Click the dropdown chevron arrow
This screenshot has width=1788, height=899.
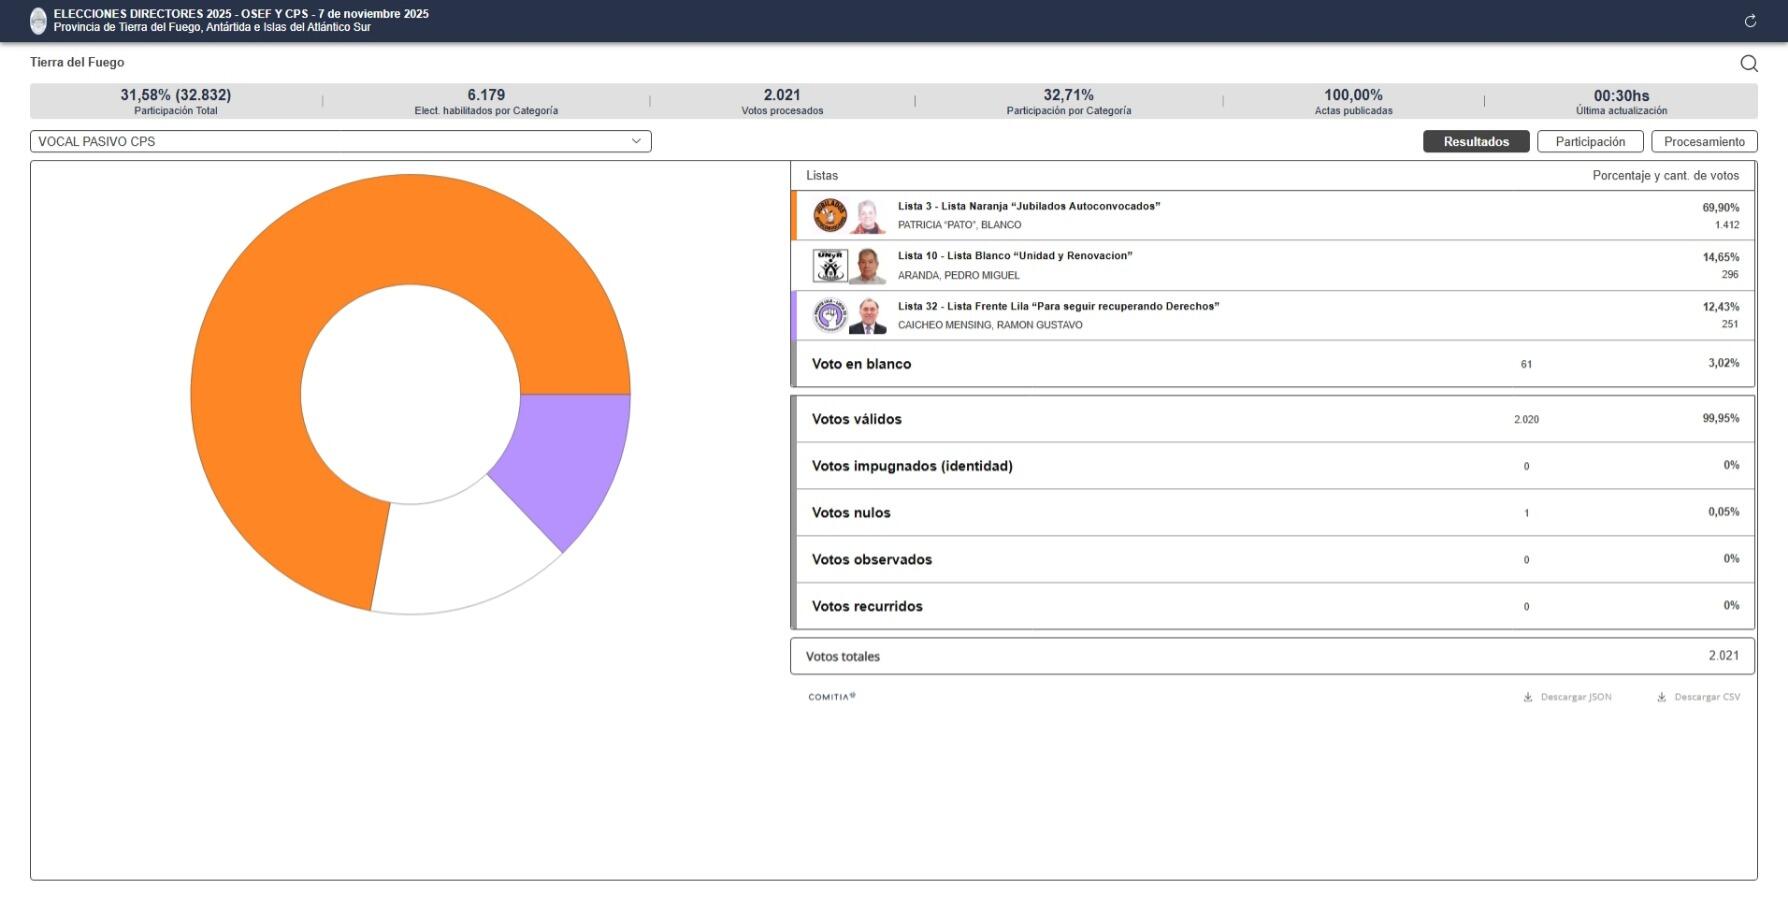point(636,142)
